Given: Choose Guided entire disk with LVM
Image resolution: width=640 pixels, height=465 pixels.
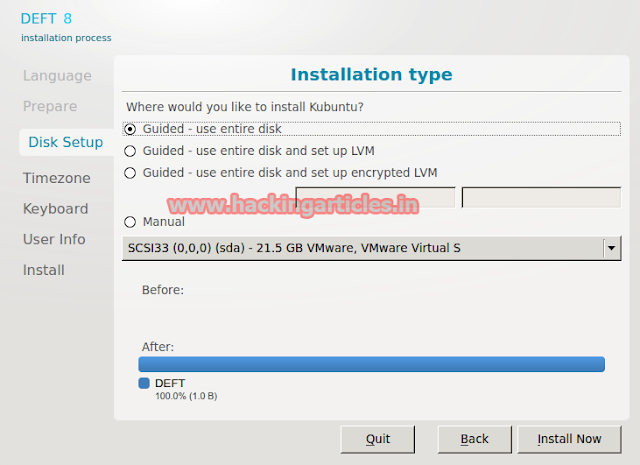Looking at the screenshot, I should point(130,151).
